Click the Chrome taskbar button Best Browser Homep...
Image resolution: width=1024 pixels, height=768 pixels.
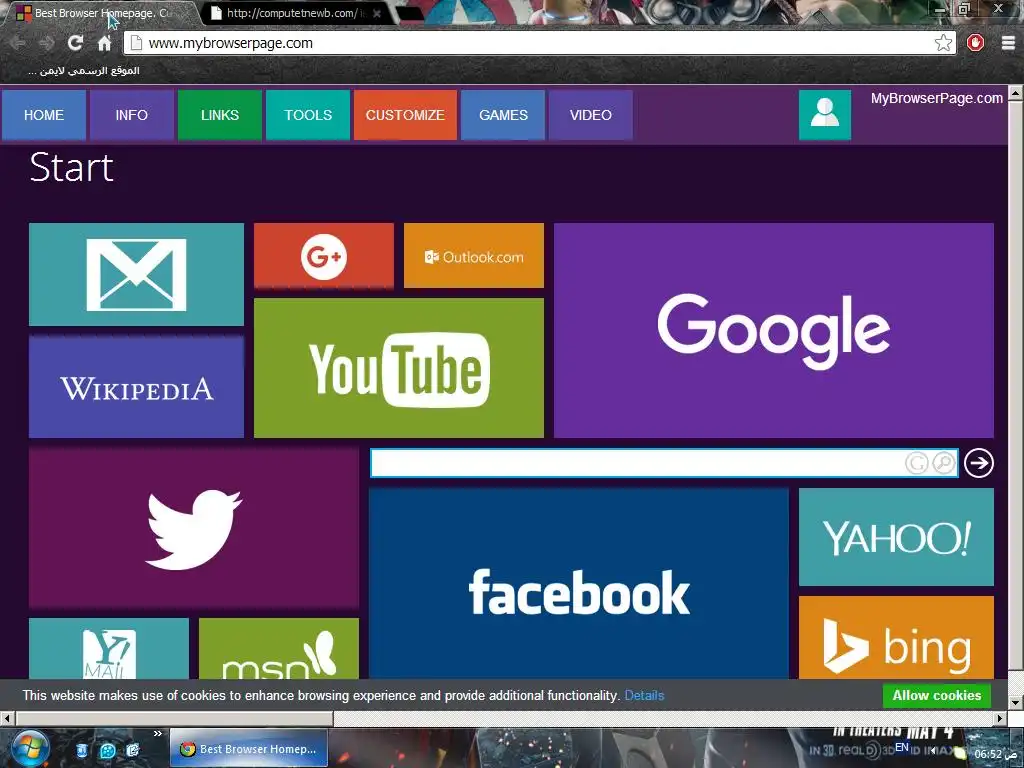249,749
